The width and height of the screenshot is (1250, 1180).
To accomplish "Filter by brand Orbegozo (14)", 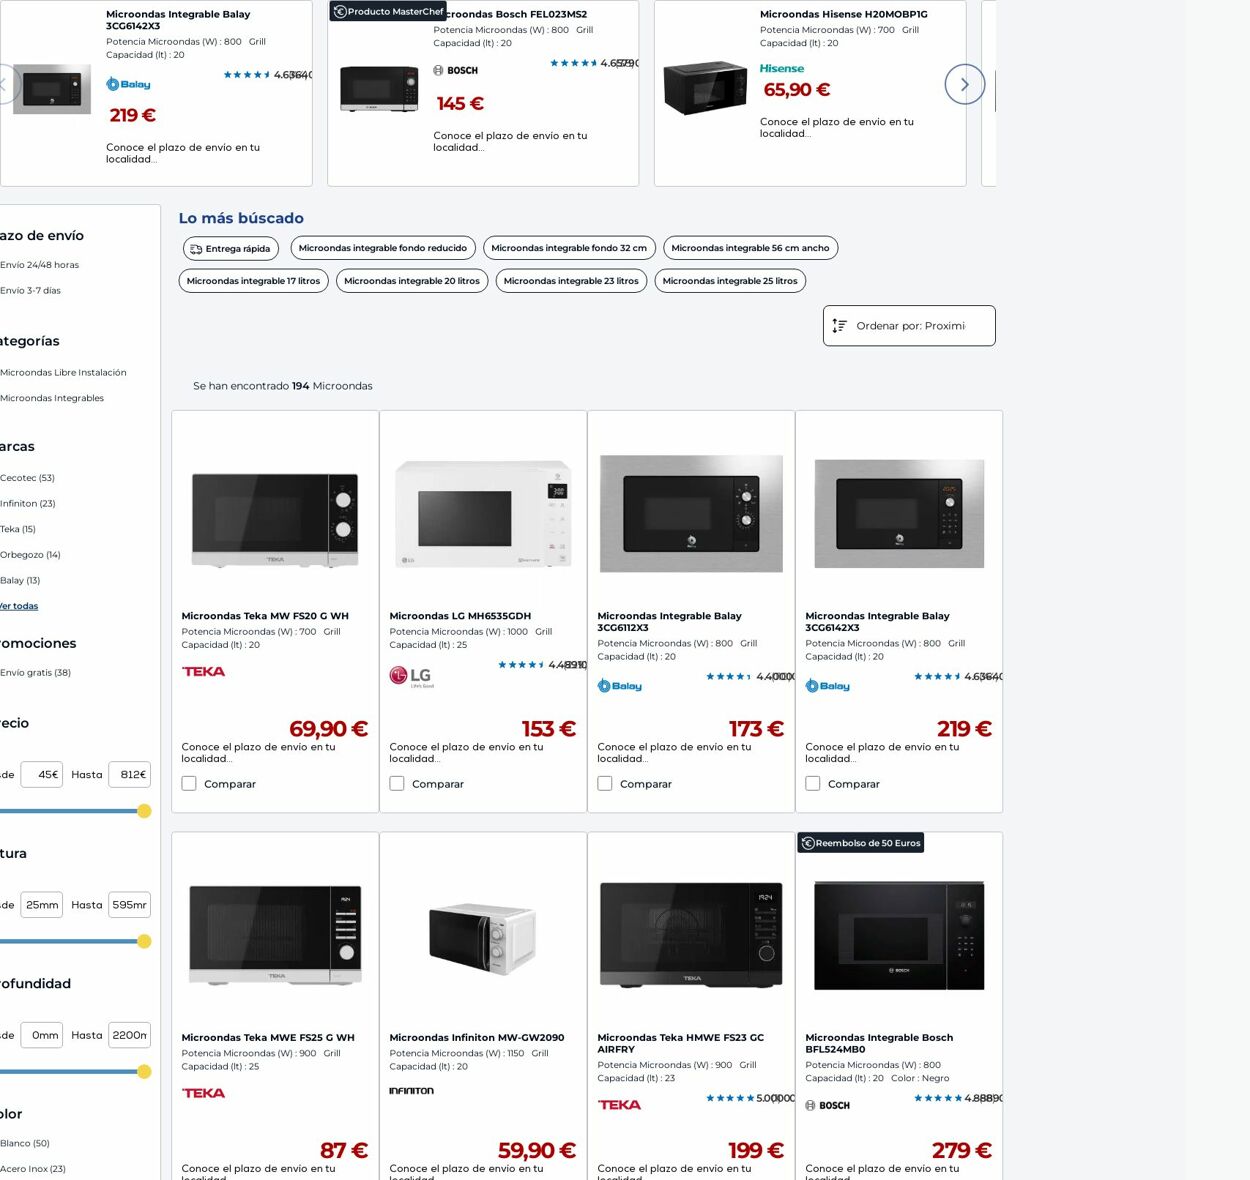I will pos(30,555).
